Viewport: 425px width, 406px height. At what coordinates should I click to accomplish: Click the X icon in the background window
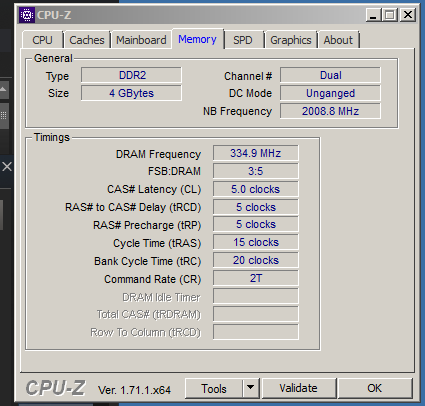(x=7, y=166)
